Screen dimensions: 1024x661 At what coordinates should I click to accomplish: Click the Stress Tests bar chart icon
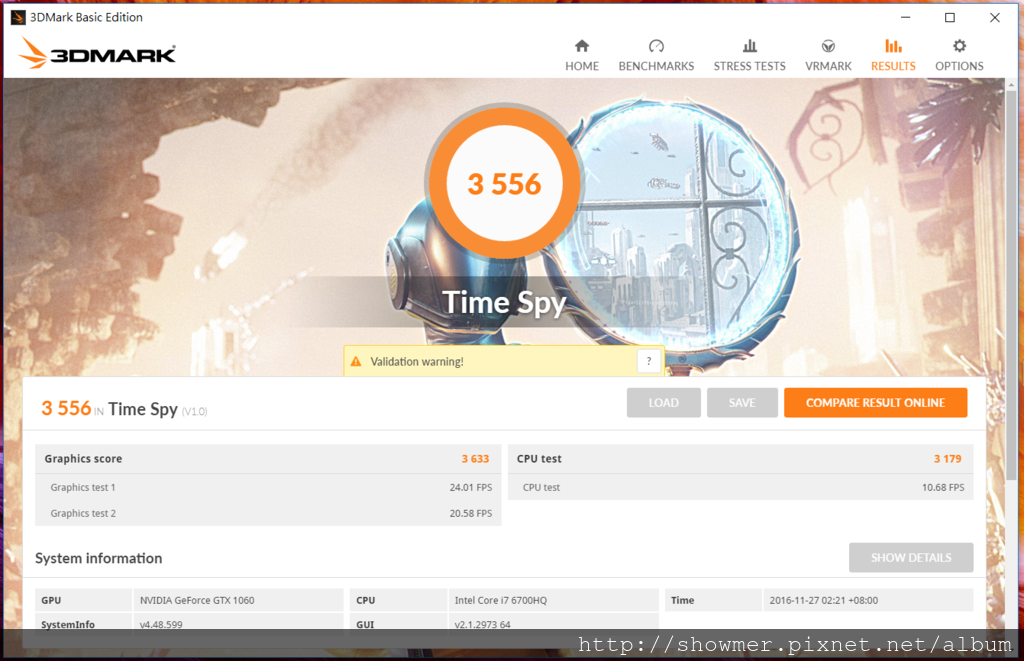[x=750, y=46]
